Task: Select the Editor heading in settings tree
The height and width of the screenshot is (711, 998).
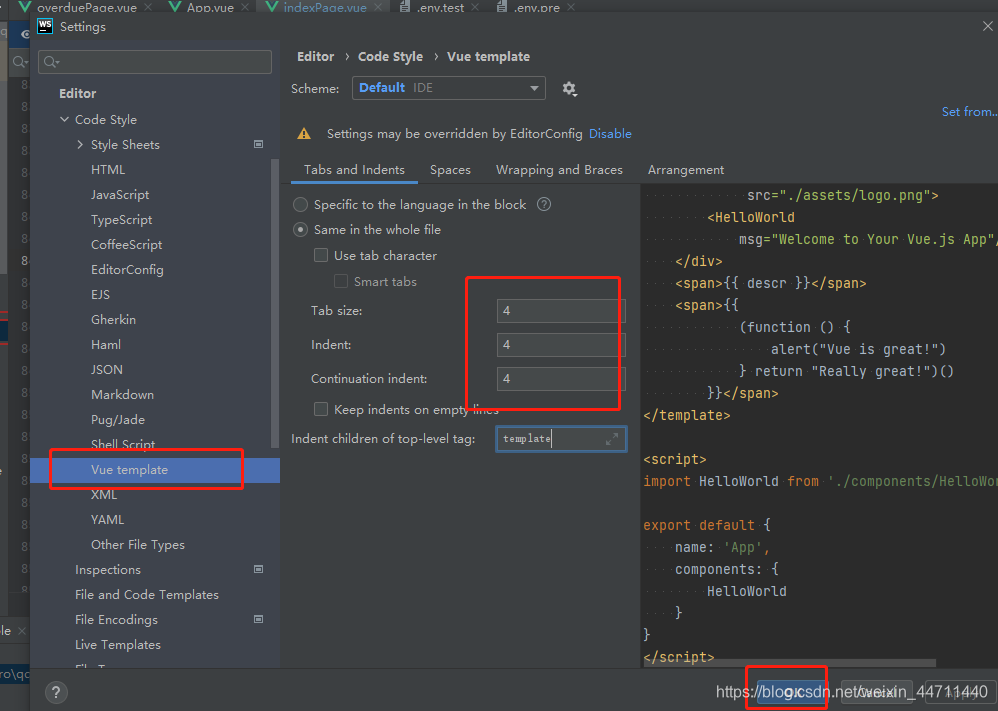Action: coord(78,94)
